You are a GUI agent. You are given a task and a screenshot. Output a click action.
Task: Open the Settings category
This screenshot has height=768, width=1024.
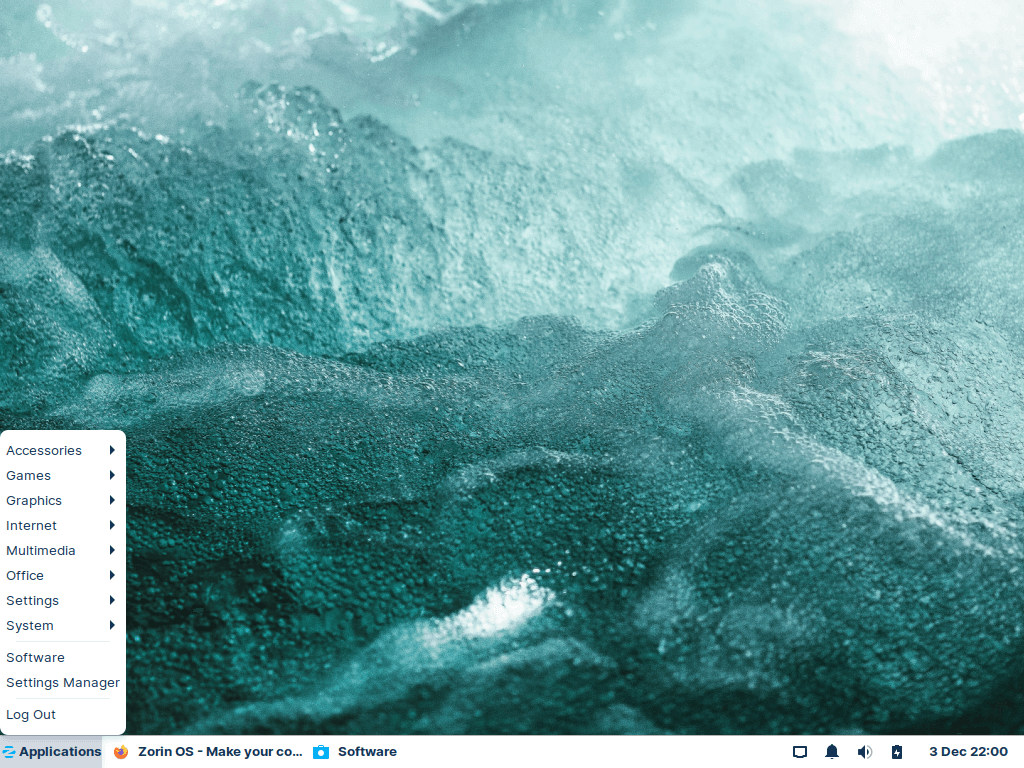[32, 600]
